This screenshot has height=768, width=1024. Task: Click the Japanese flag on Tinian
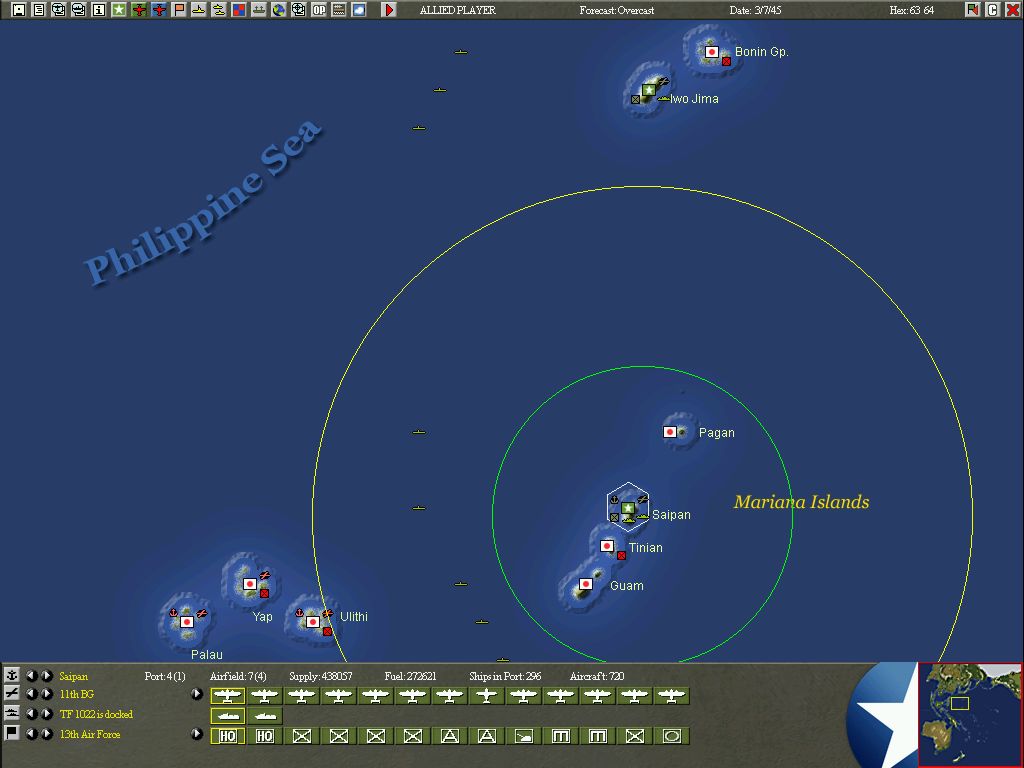click(607, 545)
